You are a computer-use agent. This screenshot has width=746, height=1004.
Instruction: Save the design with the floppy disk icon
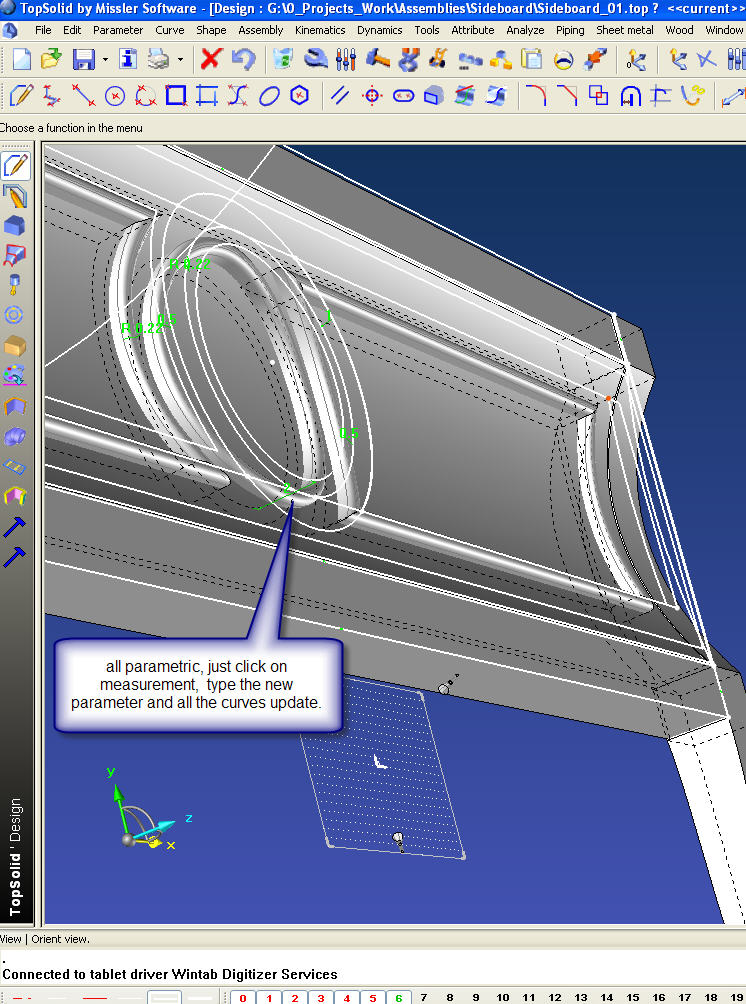pos(83,60)
